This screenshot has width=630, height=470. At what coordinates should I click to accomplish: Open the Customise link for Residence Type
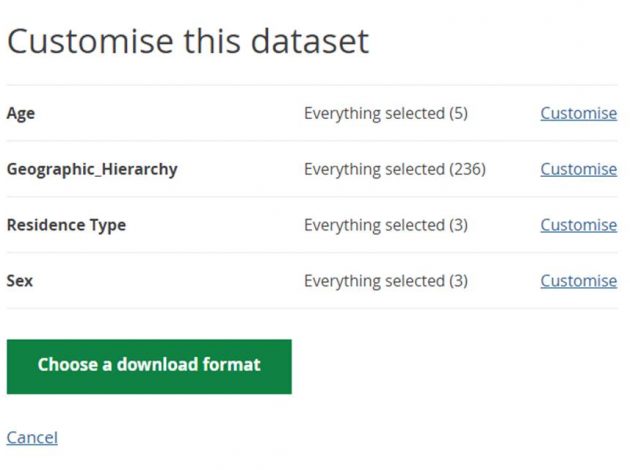[x=579, y=225]
